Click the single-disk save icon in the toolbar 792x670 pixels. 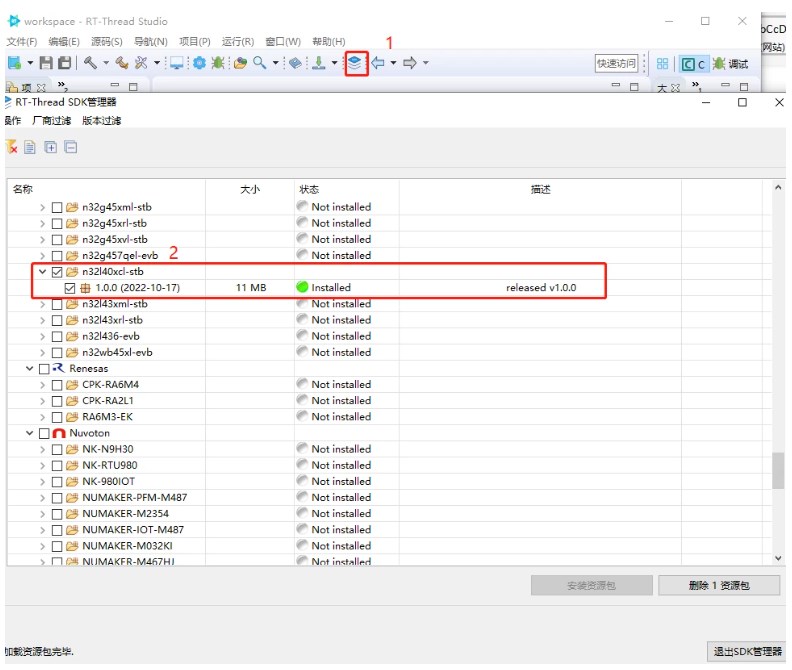click(46, 63)
